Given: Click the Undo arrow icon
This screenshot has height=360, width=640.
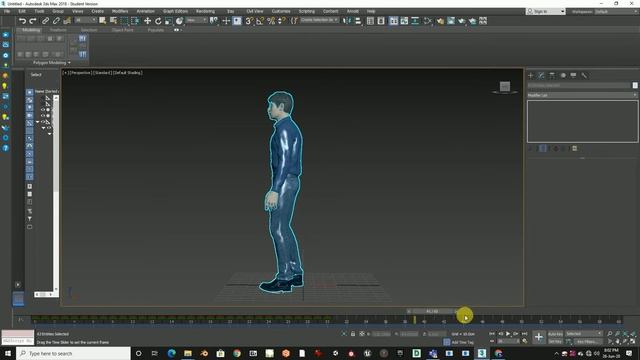Looking at the screenshot, I should 22,21.
